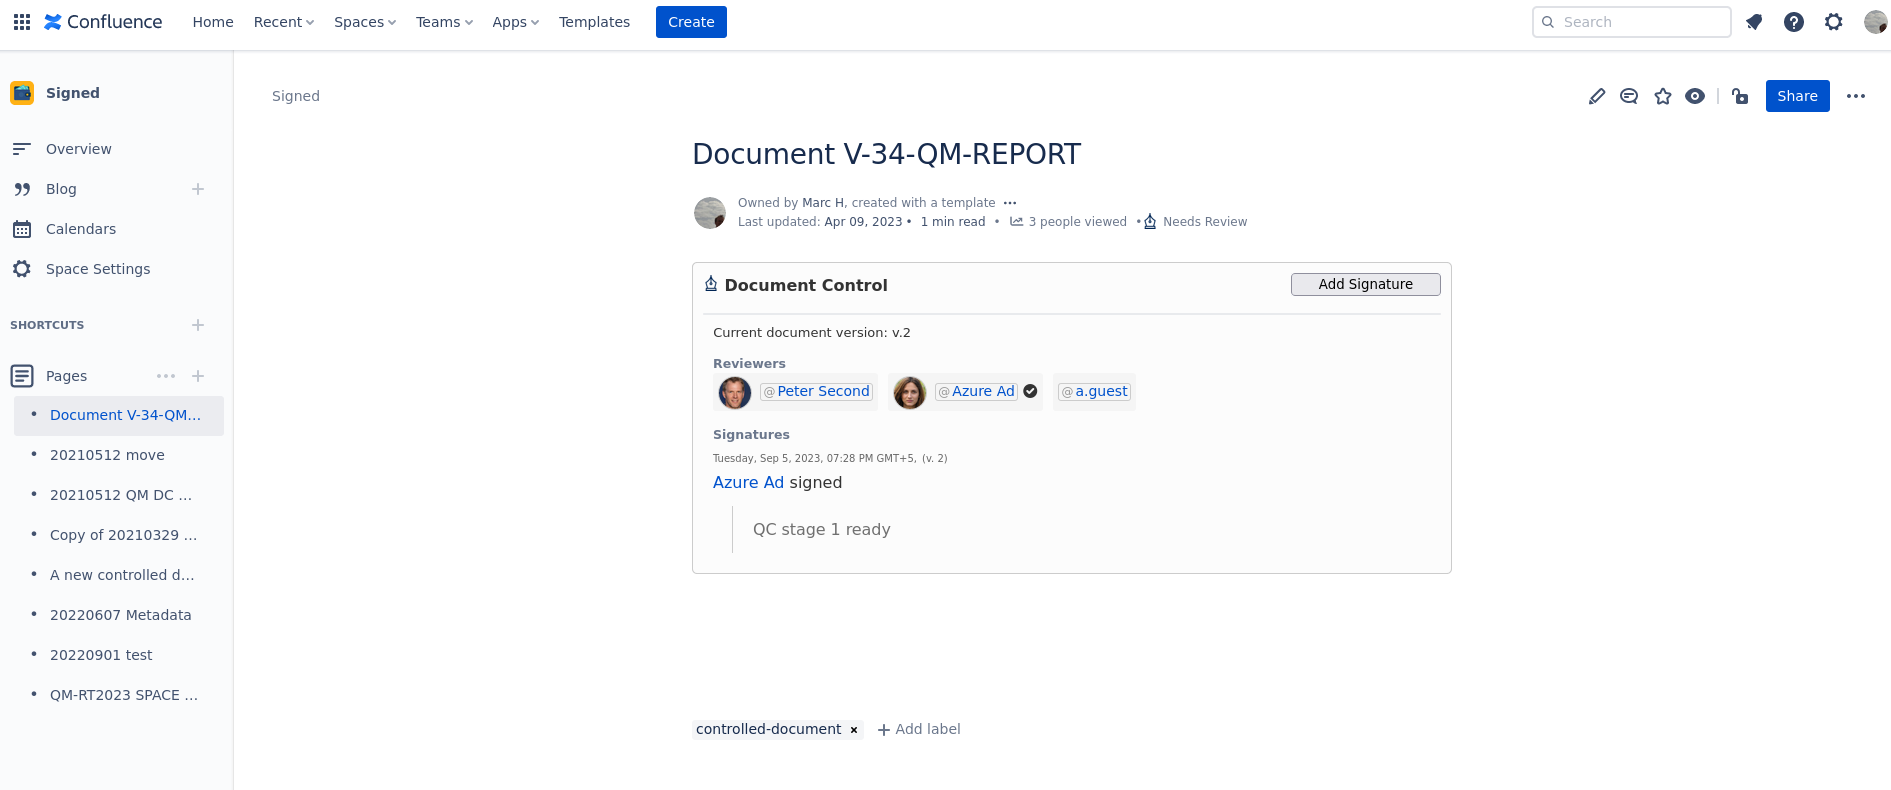Viewport: 1891px width, 790px height.
Task: Toggle the watch page eye icon
Action: click(1695, 96)
